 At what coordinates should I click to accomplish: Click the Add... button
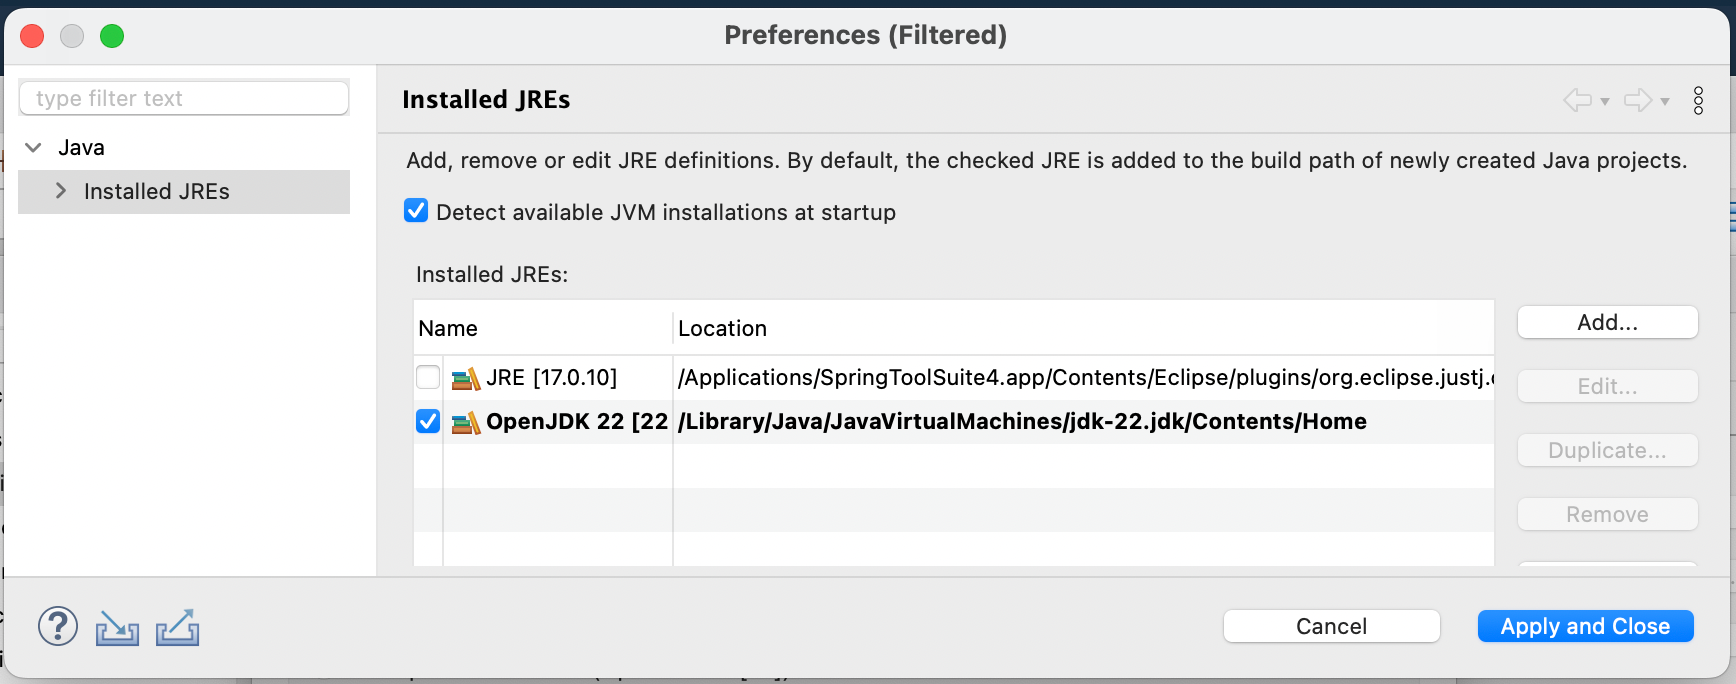[1607, 322]
